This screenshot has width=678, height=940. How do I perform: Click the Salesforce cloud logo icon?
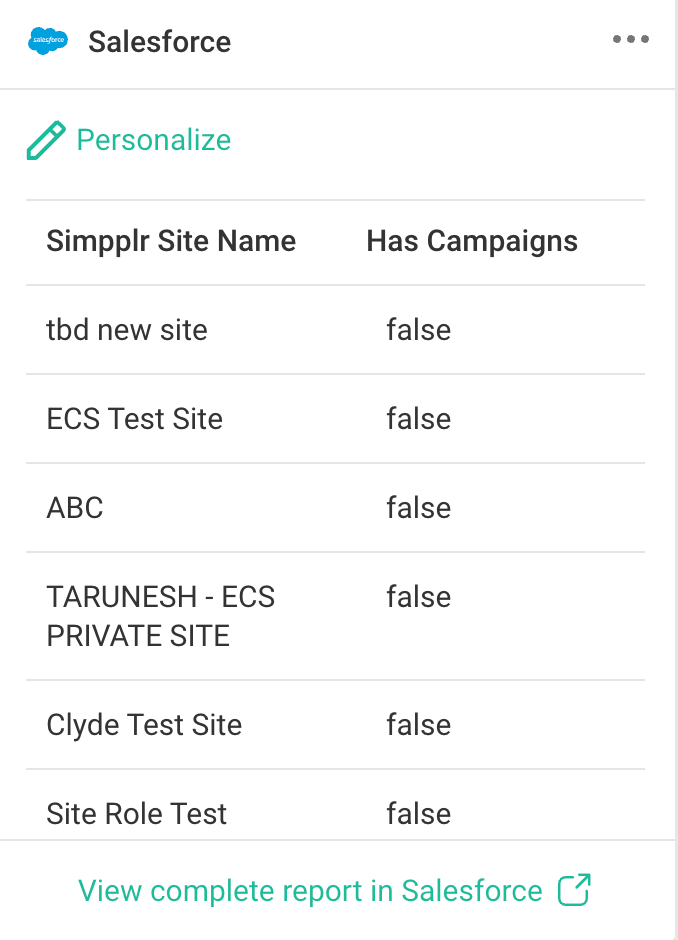[x=47, y=41]
